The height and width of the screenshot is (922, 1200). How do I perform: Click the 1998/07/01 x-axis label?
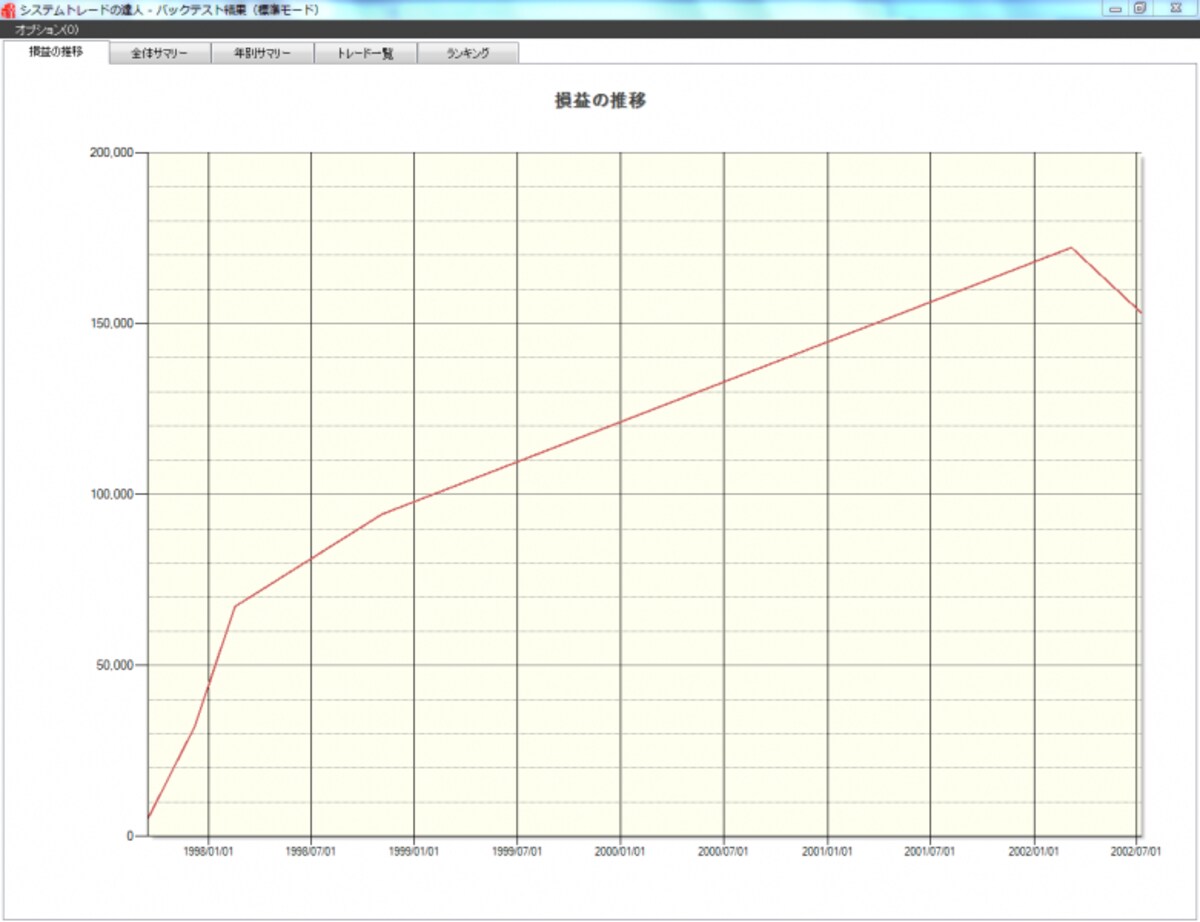[311, 851]
